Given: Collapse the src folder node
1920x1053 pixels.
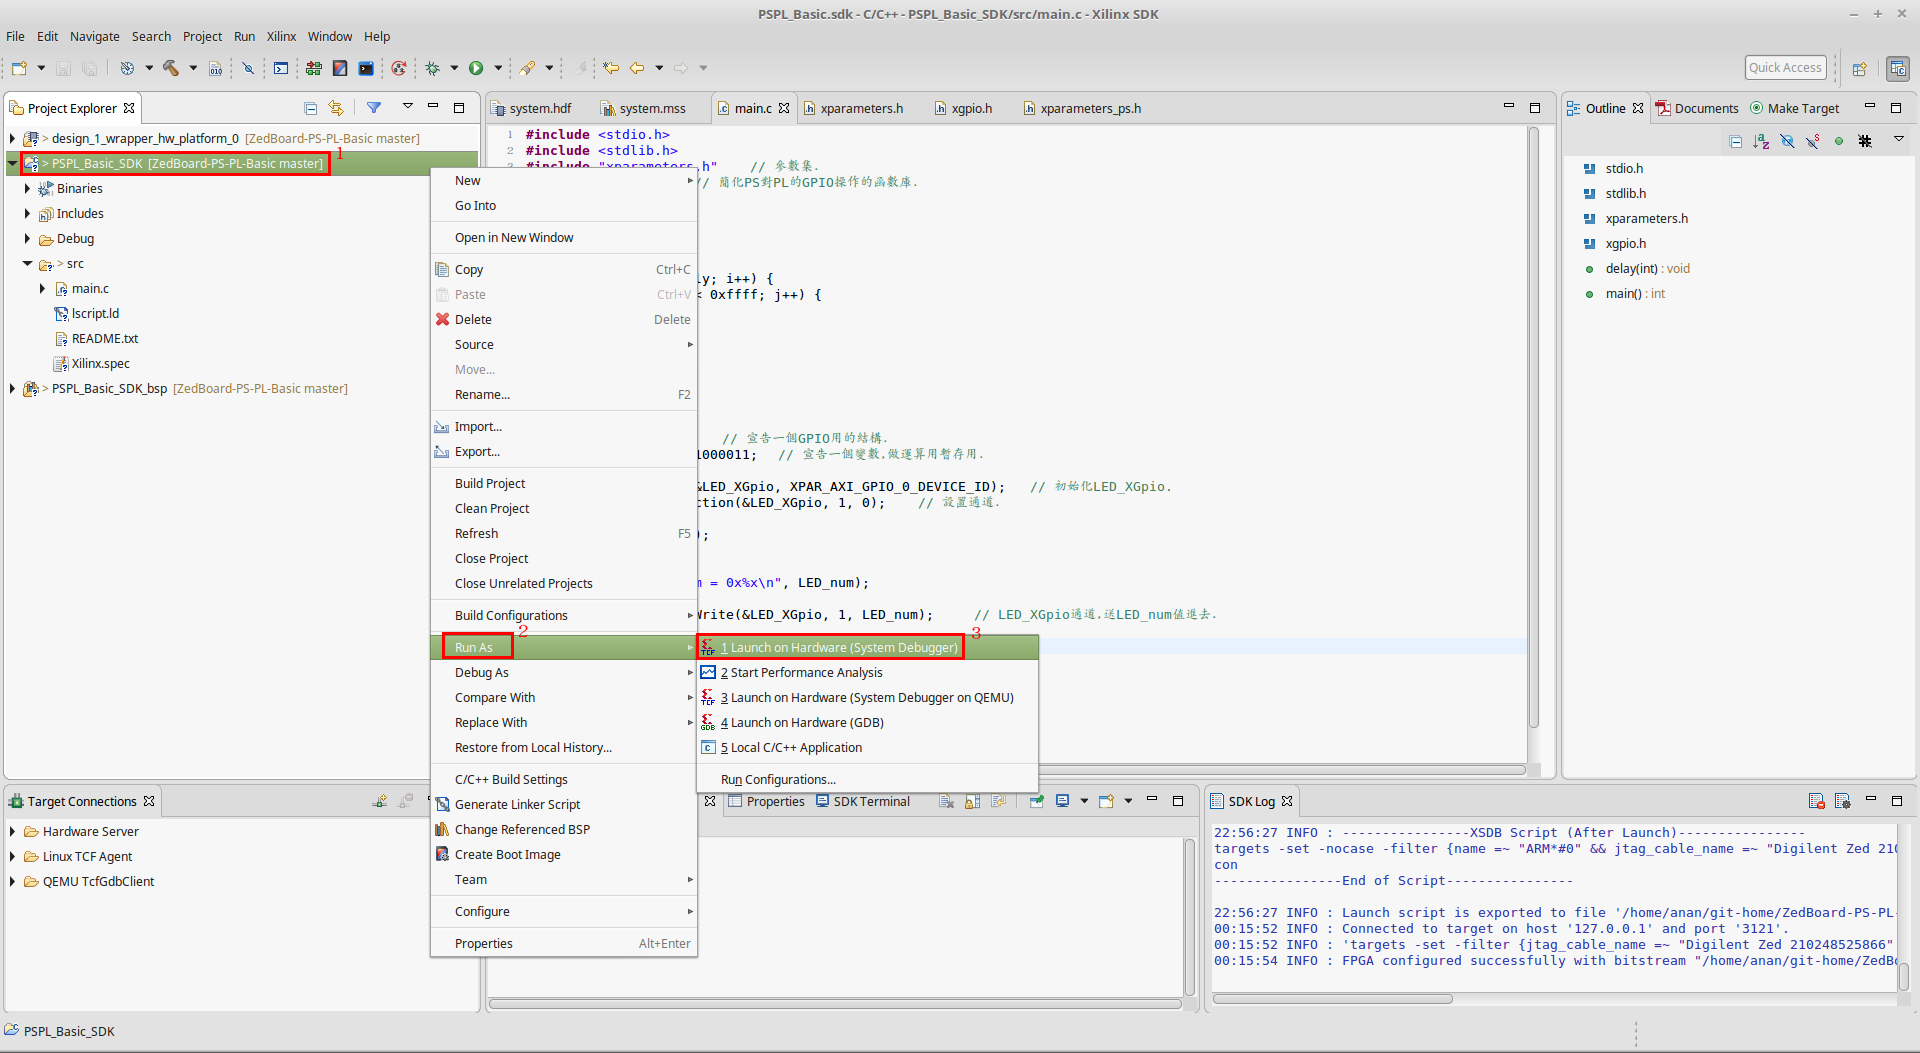Looking at the screenshot, I should [27, 263].
